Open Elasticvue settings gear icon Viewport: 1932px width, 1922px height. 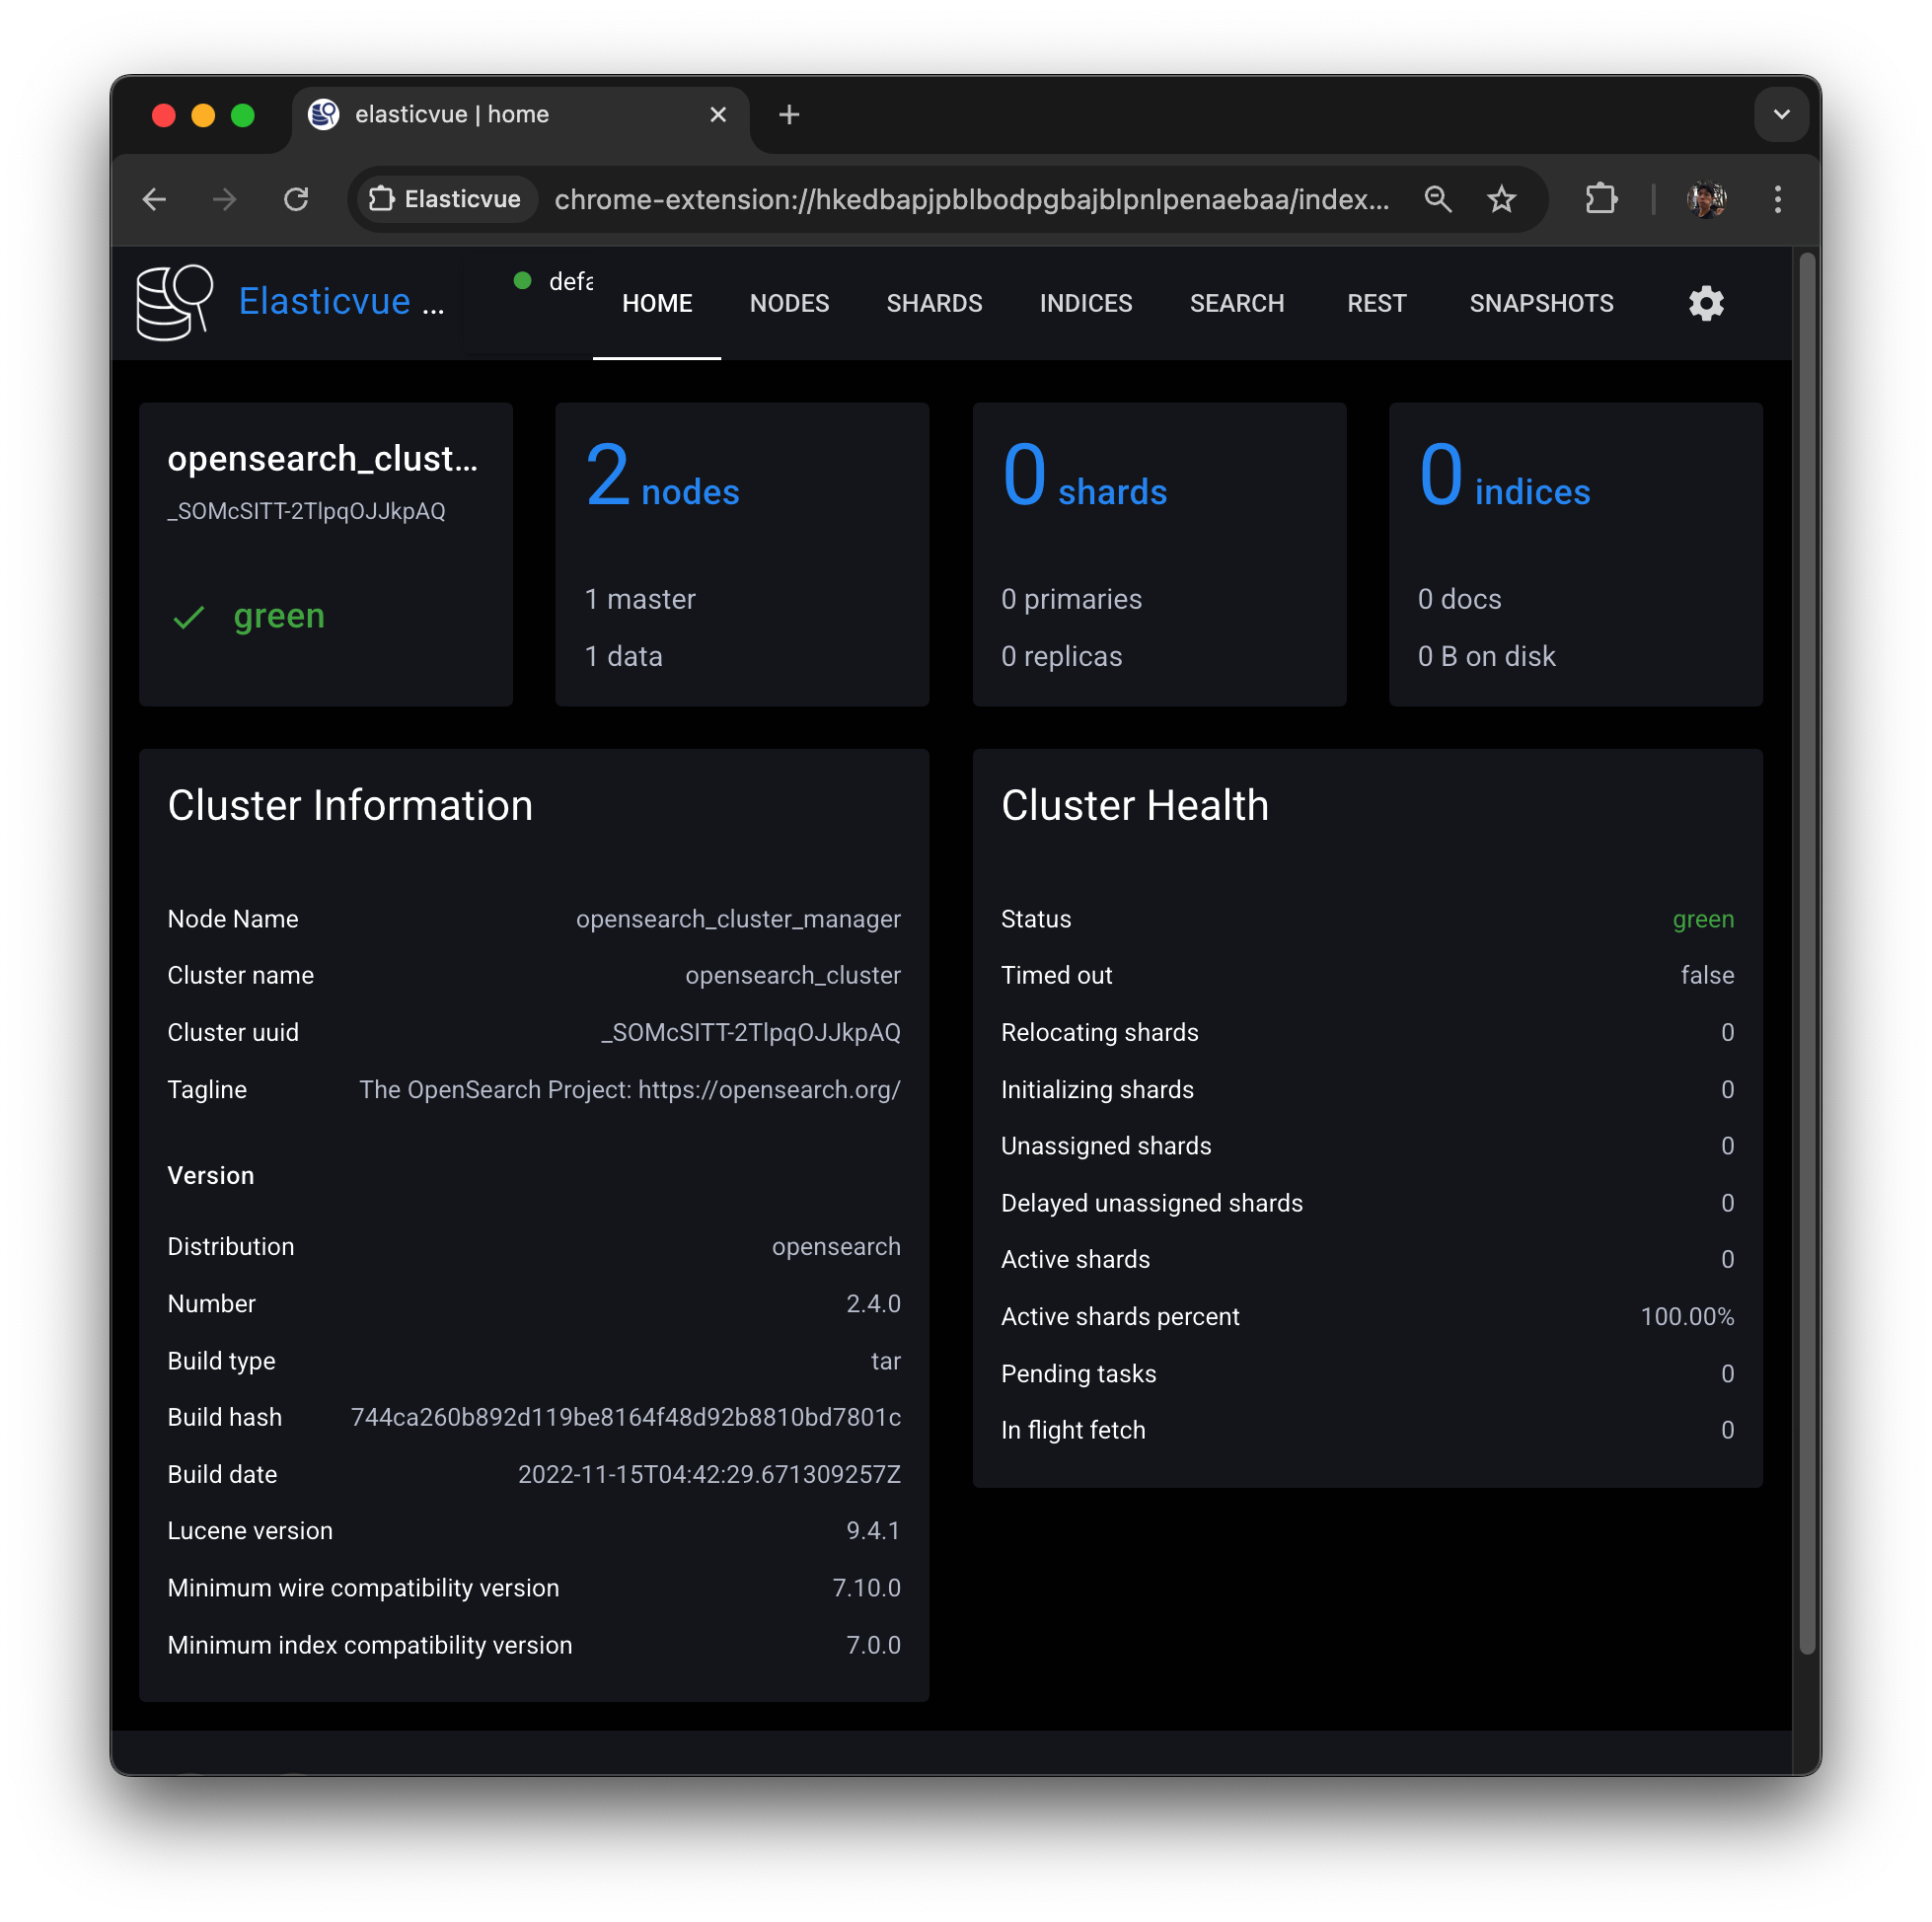coord(1706,303)
